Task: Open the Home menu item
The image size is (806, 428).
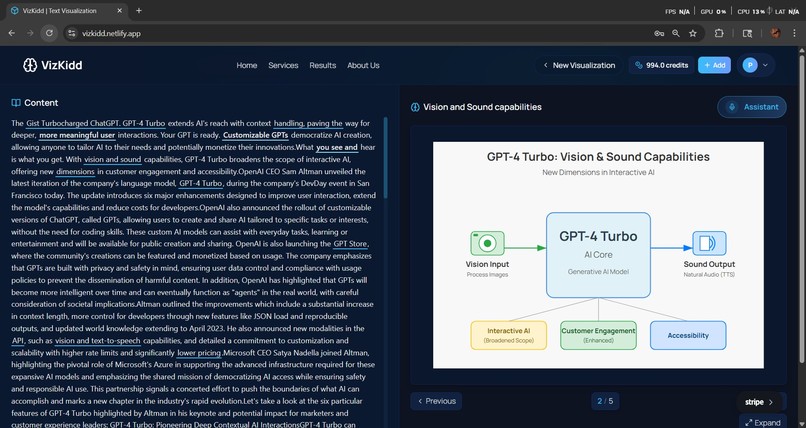Action: pyautogui.click(x=247, y=65)
